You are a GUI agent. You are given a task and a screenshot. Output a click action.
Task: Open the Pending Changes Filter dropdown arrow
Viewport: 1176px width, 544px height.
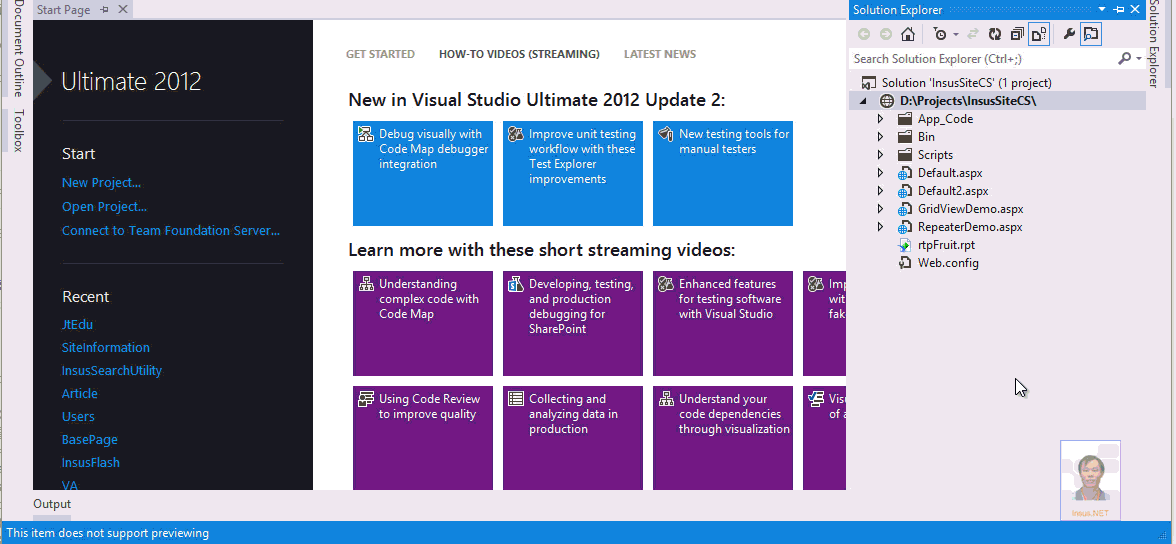click(956, 35)
